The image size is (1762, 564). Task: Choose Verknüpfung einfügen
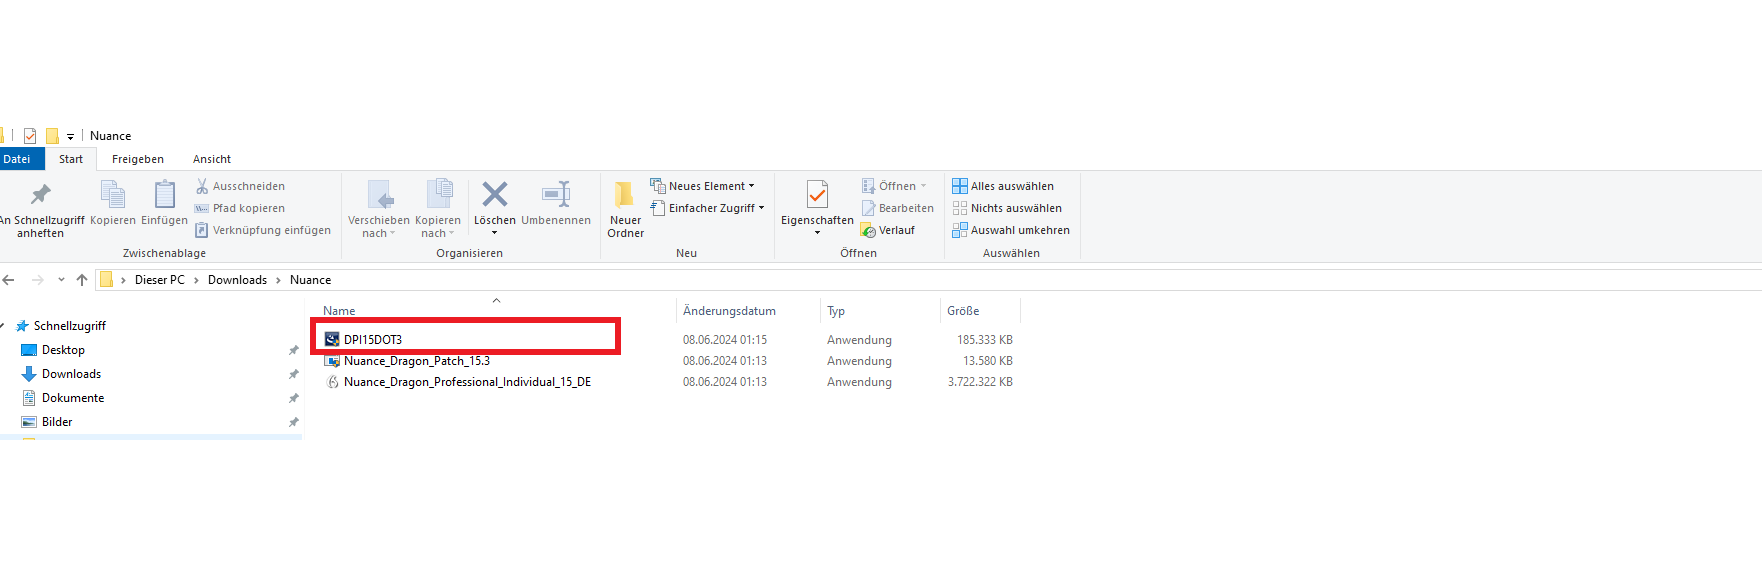click(x=263, y=230)
